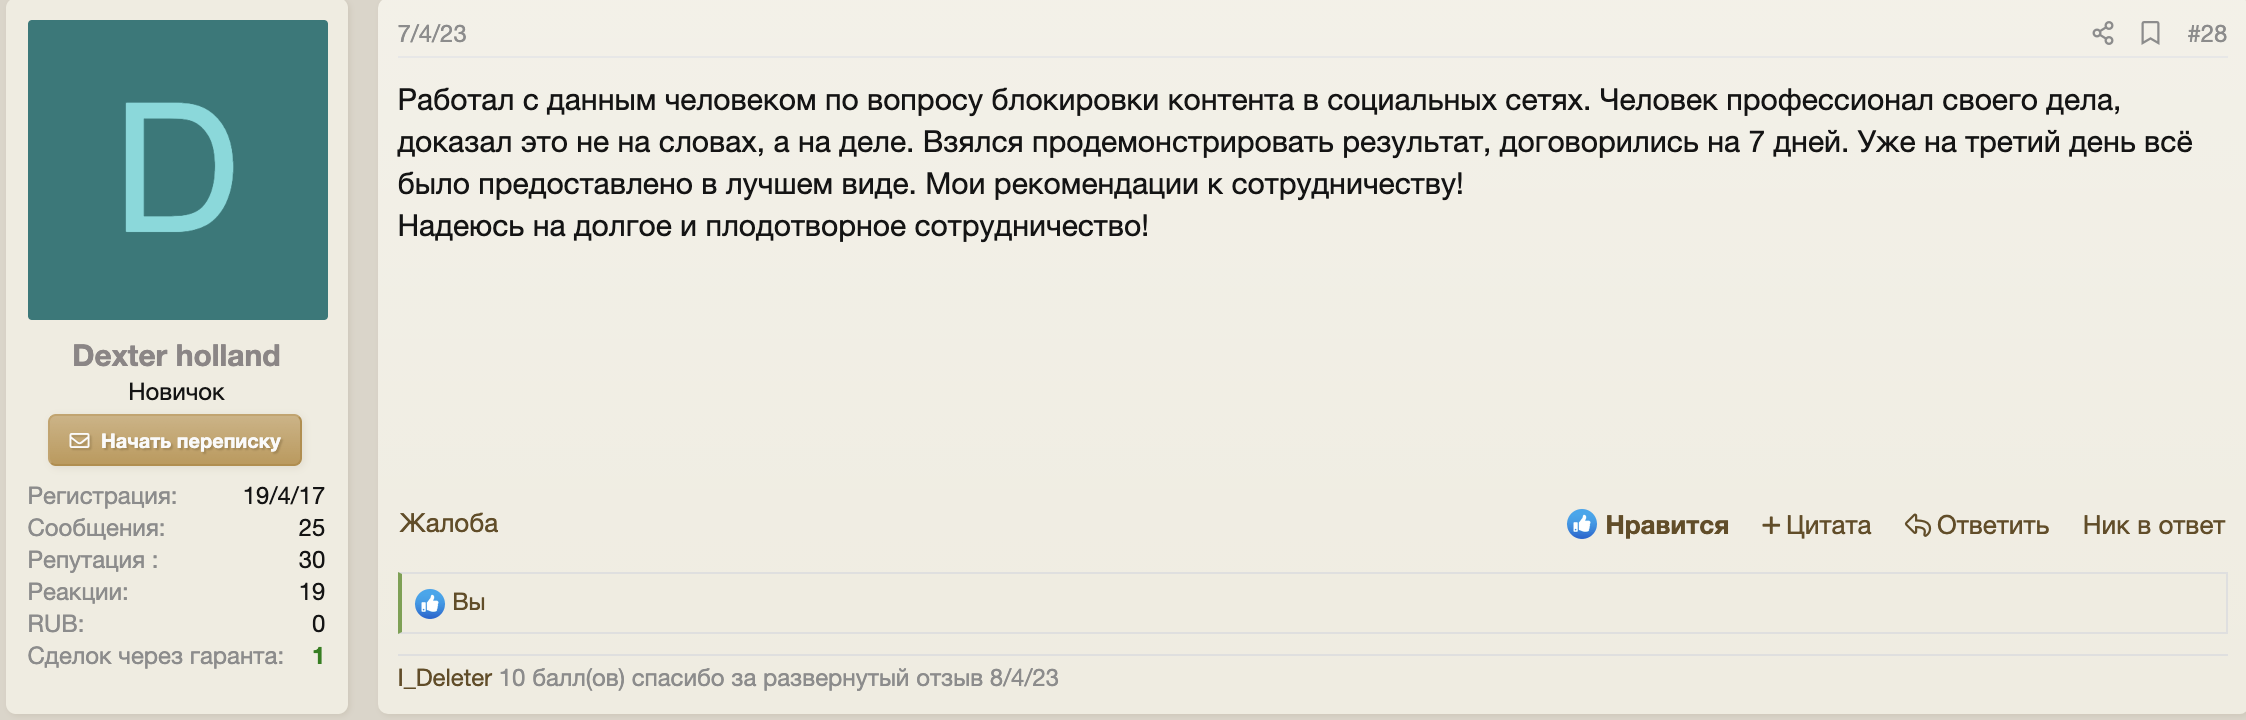The image size is (2246, 720).
Task: Toggle the Нравится reaction on the post
Action: [1666, 525]
